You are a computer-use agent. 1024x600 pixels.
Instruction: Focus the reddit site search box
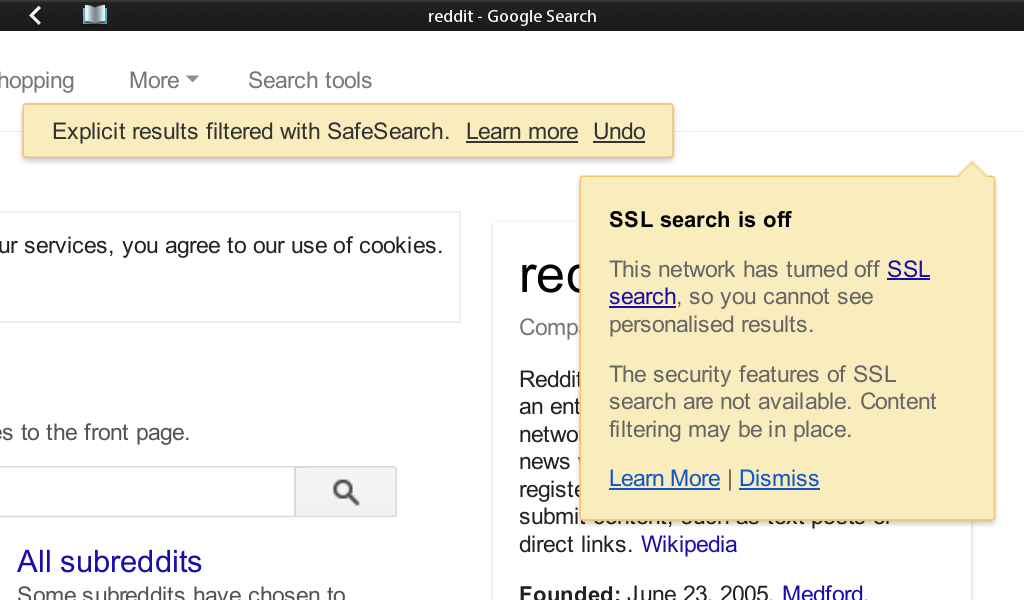click(x=147, y=492)
